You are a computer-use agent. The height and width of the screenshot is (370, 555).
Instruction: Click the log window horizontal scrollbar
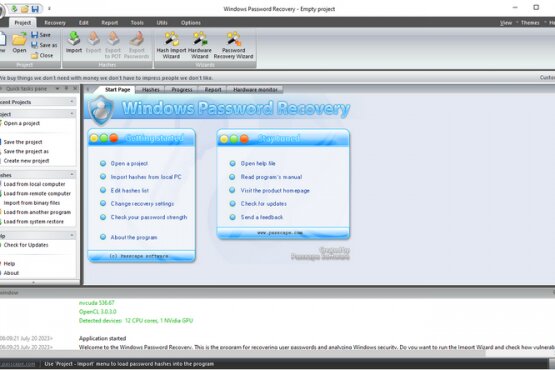click(242, 354)
